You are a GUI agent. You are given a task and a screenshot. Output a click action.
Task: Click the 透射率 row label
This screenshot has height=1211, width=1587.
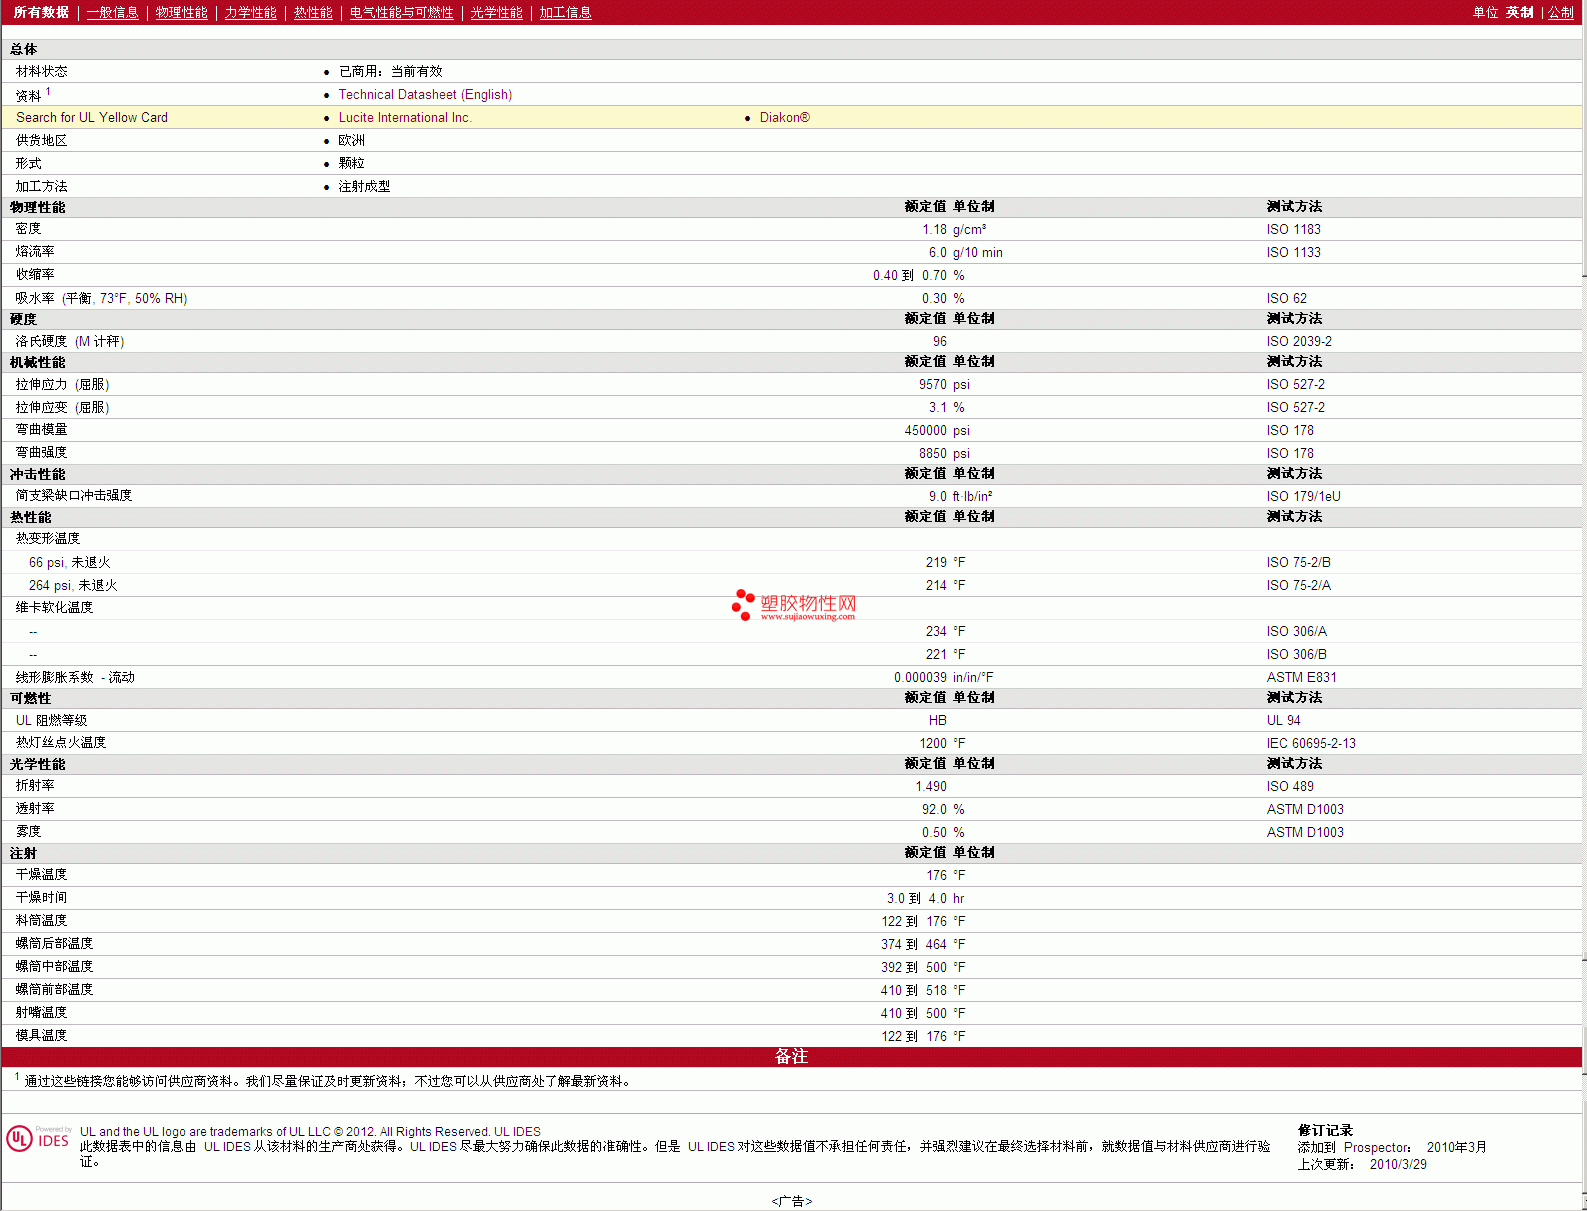pos(35,809)
